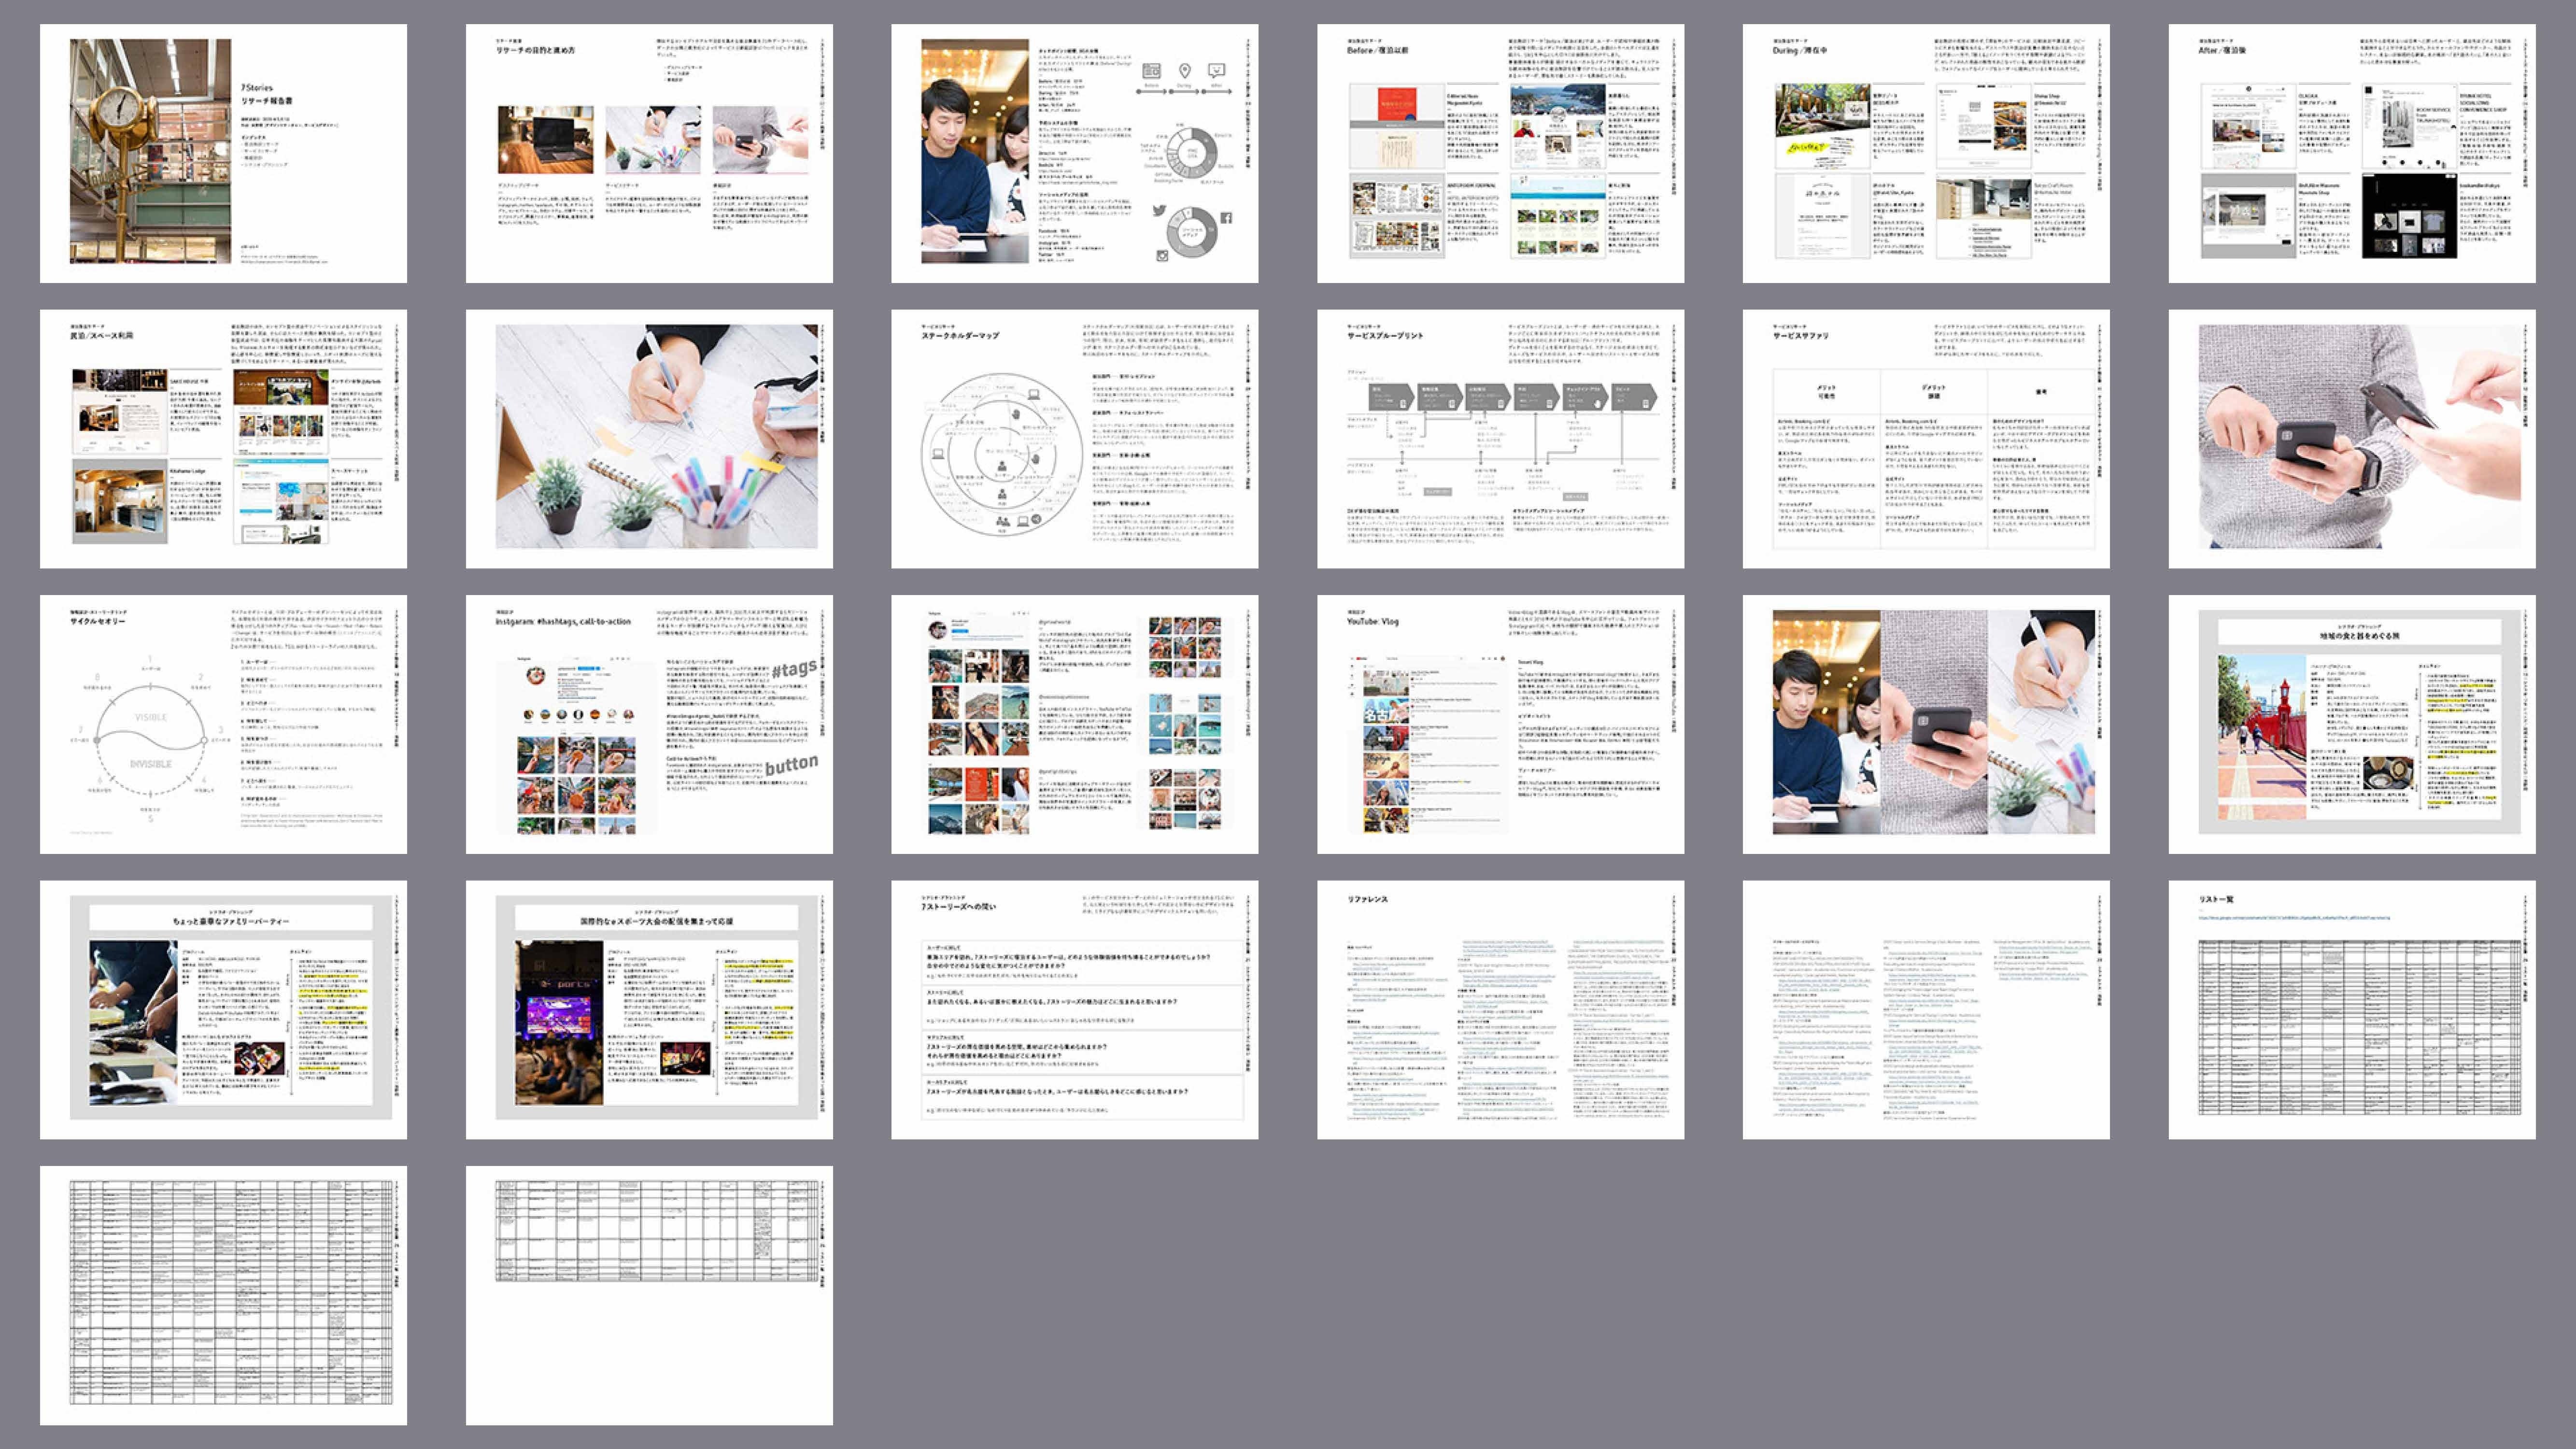Select the Instagram #hashtags call-to-action page

tap(649, 724)
